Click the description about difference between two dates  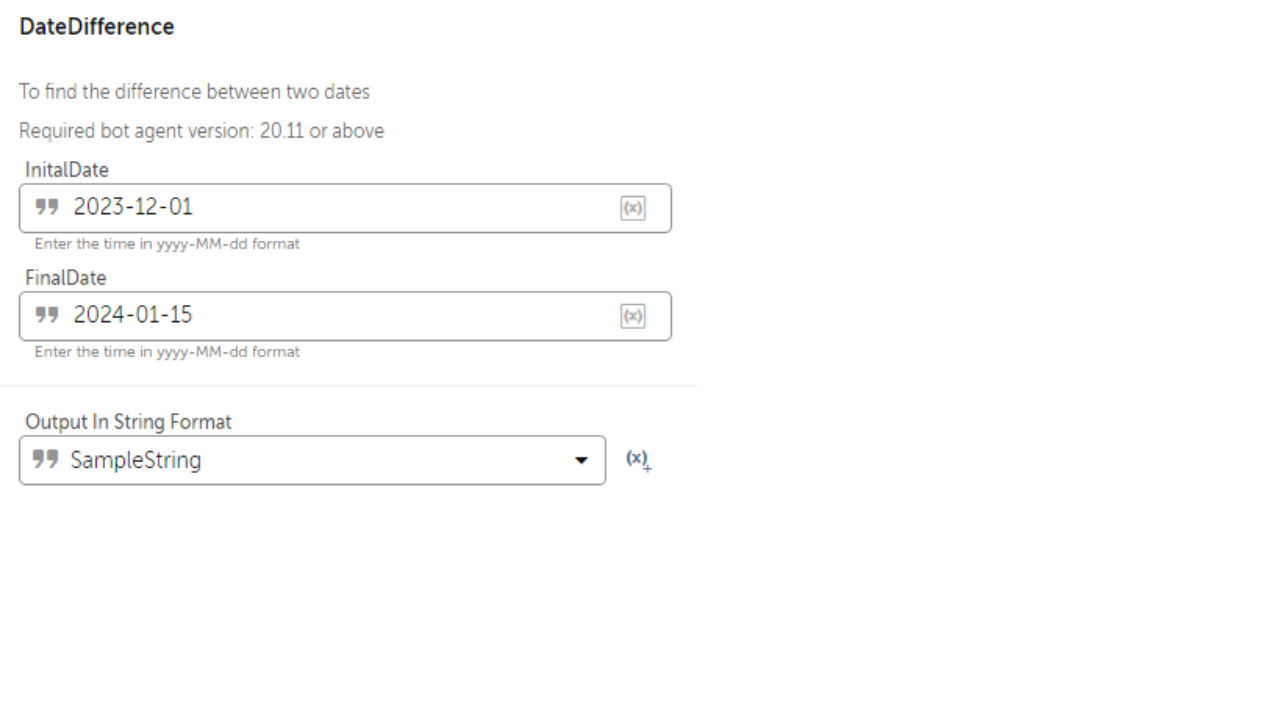(x=194, y=92)
